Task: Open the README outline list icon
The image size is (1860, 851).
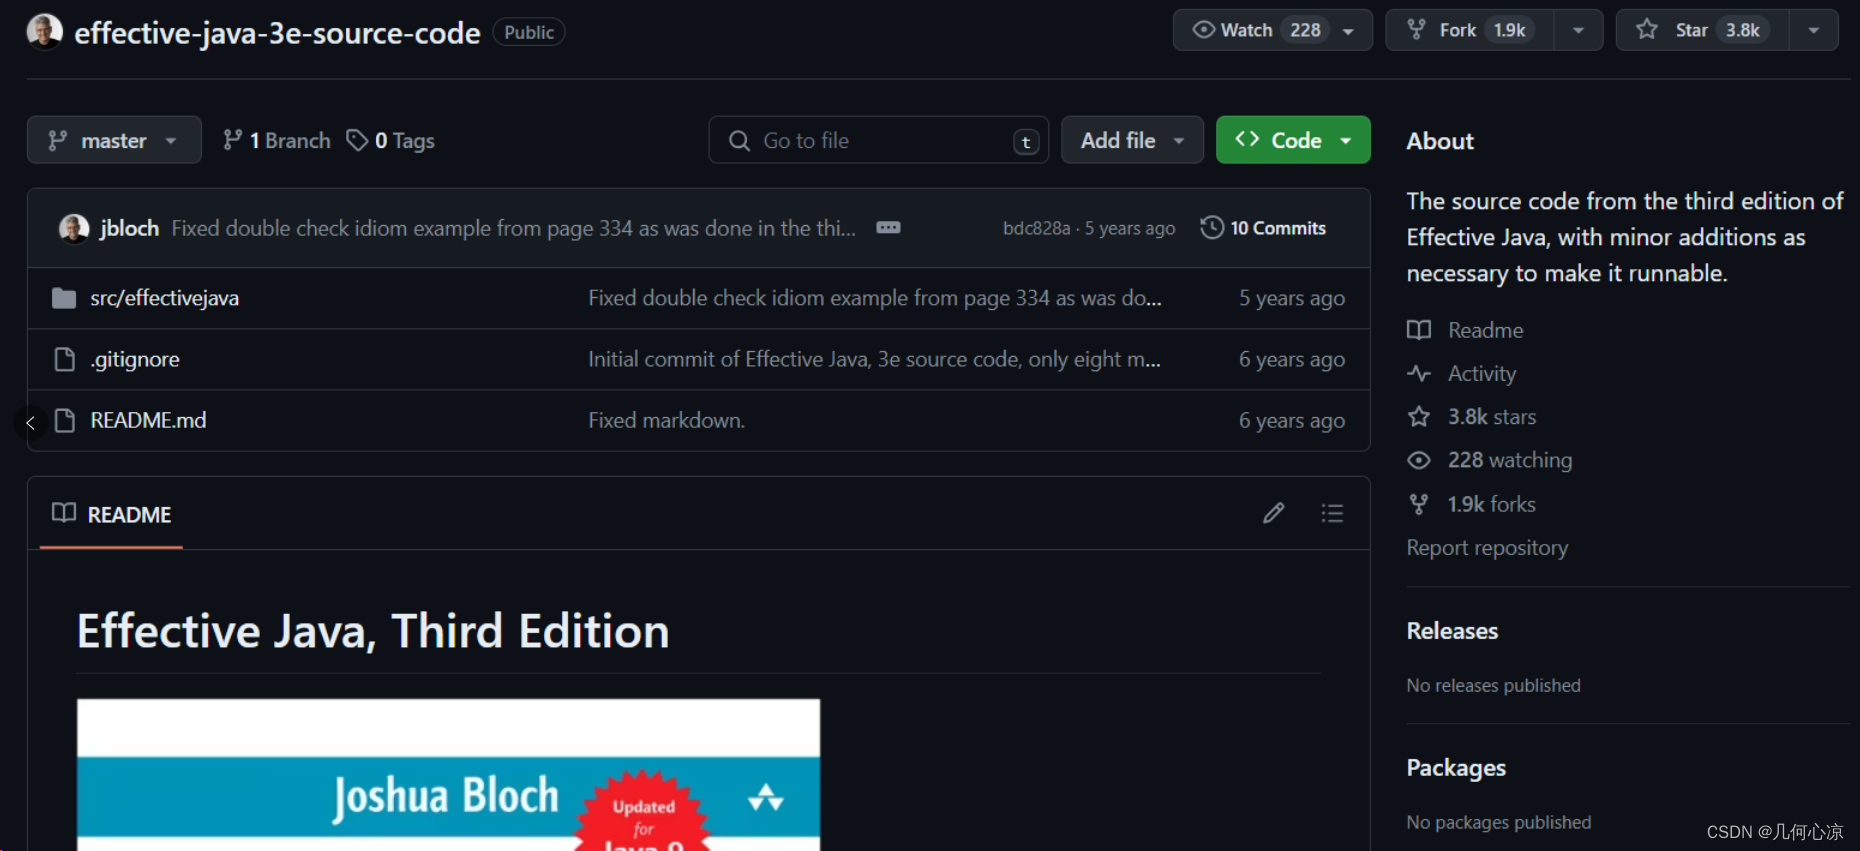Action: [x=1332, y=513]
